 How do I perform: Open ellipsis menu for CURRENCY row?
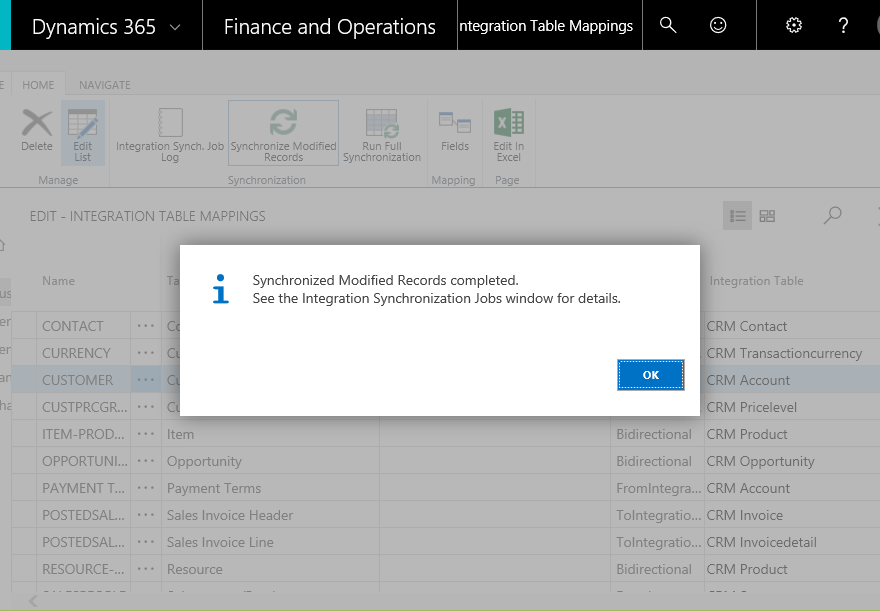pyautogui.click(x=145, y=353)
